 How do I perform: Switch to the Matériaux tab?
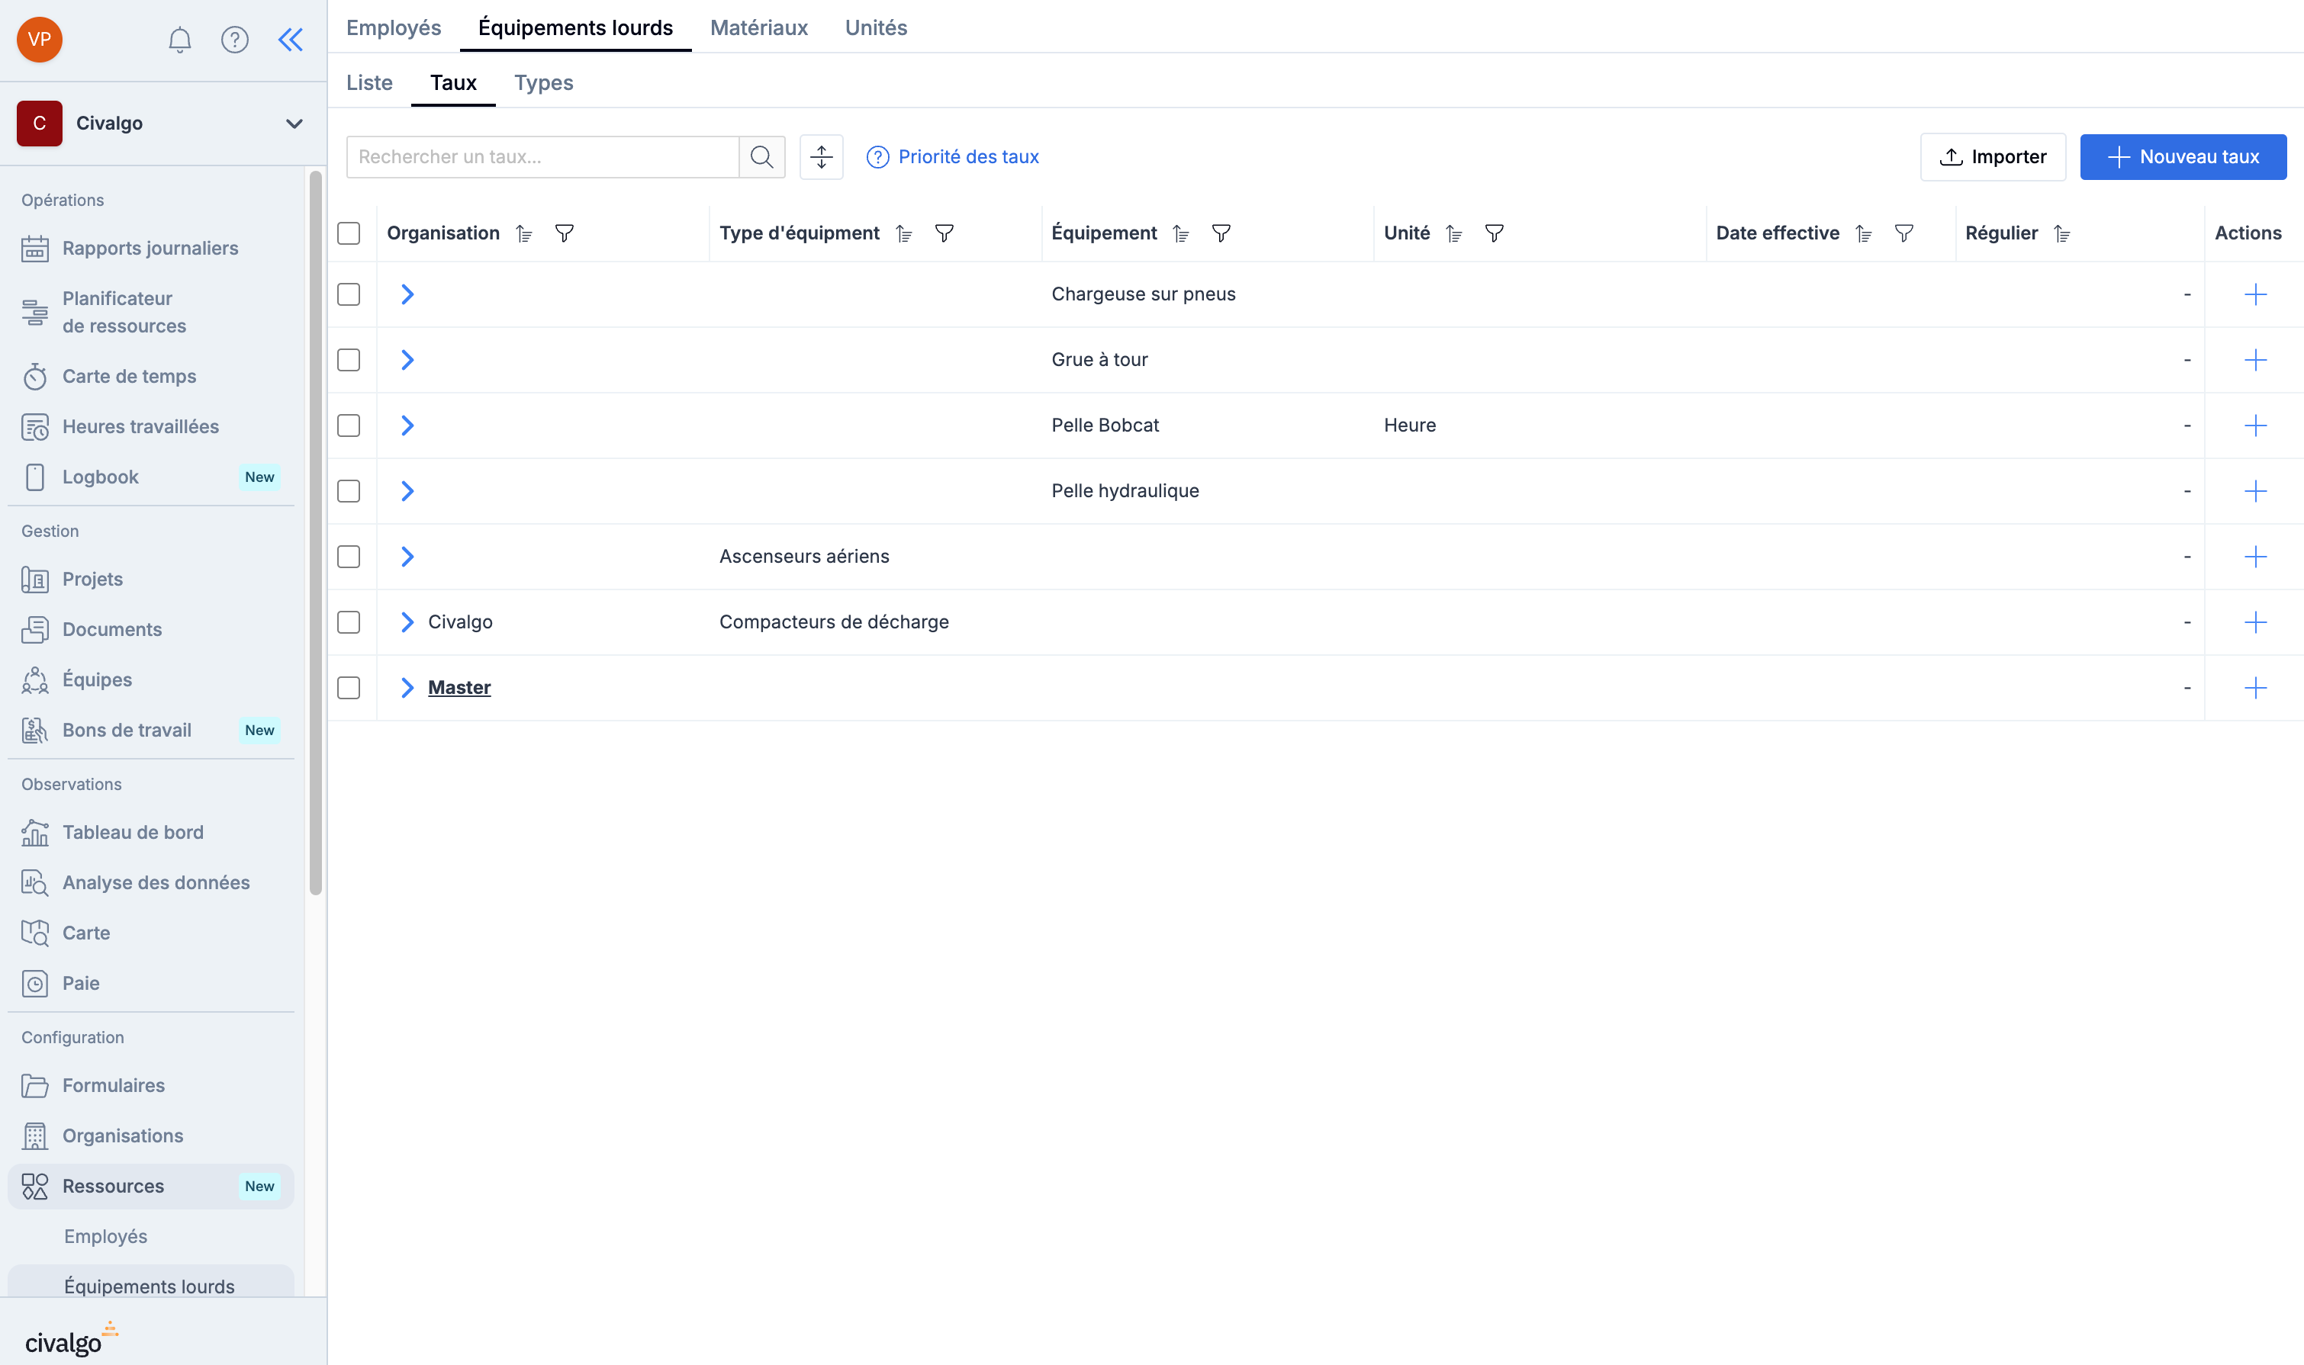[758, 28]
